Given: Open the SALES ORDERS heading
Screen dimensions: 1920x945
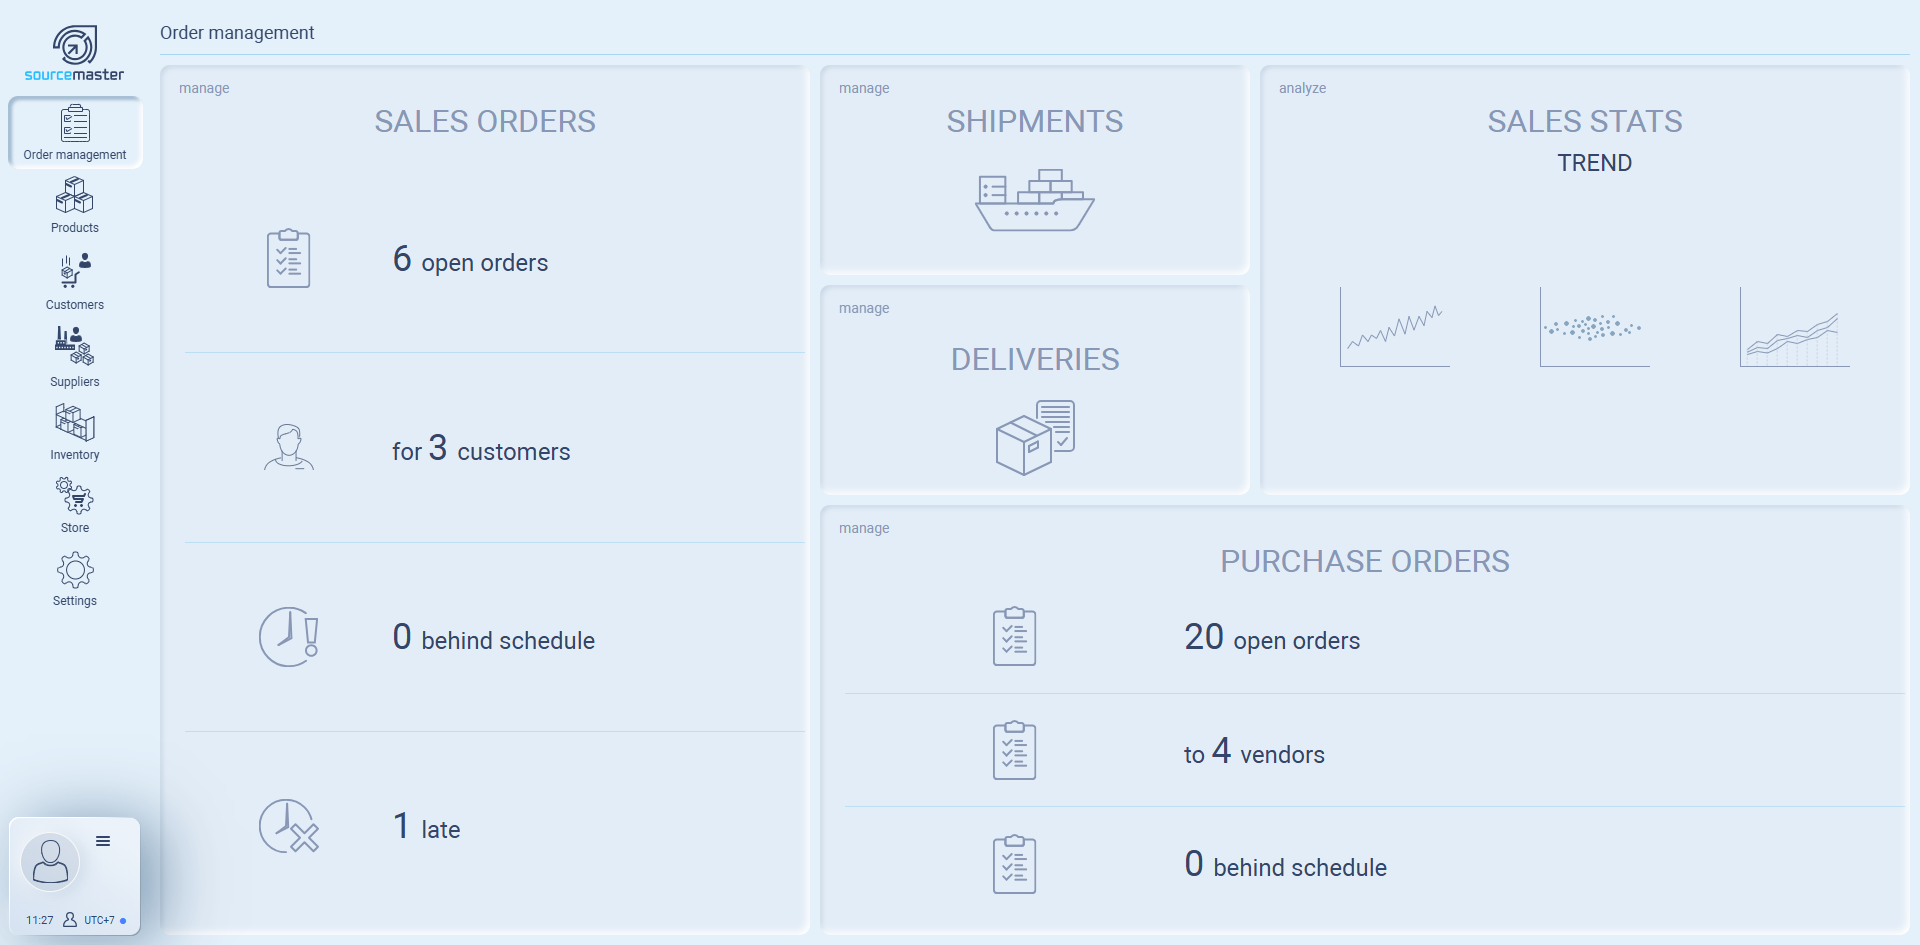Looking at the screenshot, I should click(x=485, y=122).
